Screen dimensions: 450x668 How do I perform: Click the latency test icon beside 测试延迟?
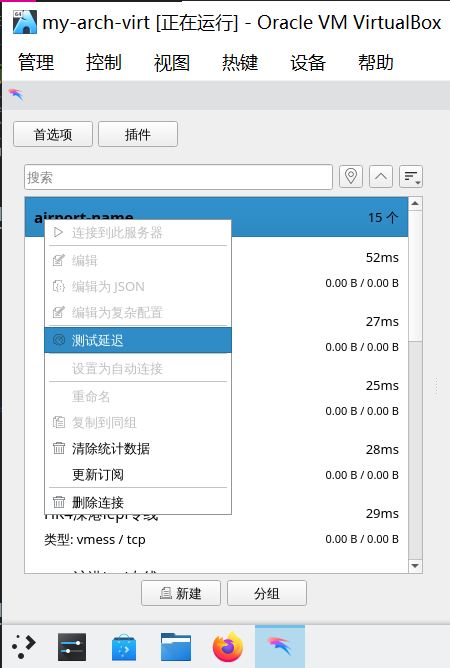(x=59, y=340)
